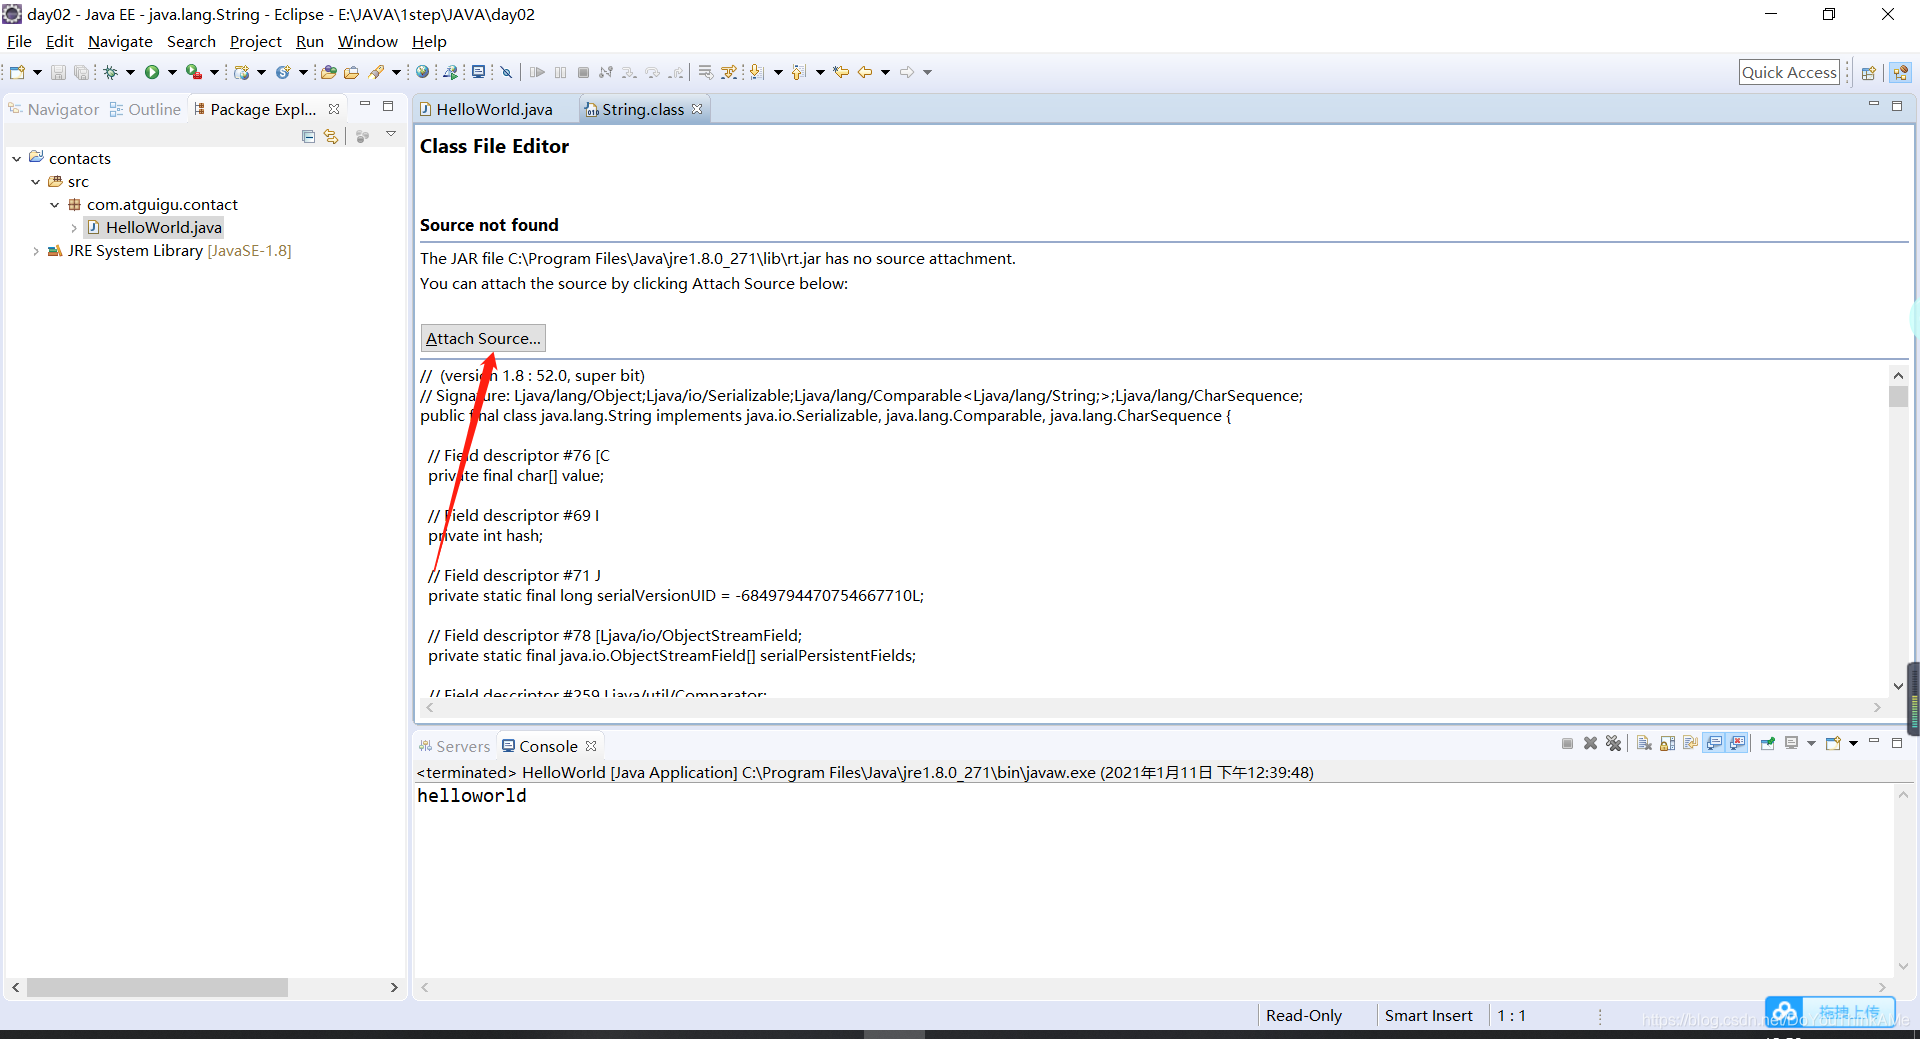1920x1039 pixels.
Task: Maximize the editor area panel
Action: click(x=1897, y=105)
